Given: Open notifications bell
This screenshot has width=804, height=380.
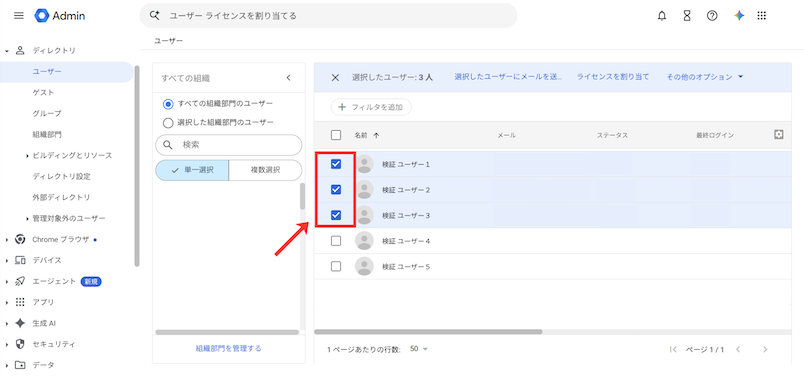Looking at the screenshot, I should click(x=662, y=16).
